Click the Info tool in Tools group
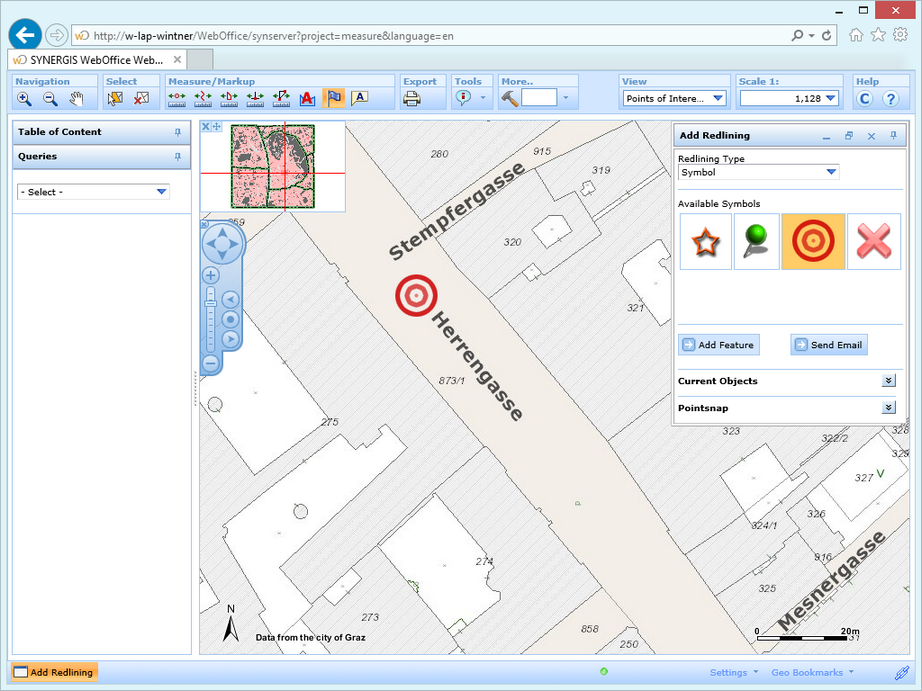 (466, 99)
